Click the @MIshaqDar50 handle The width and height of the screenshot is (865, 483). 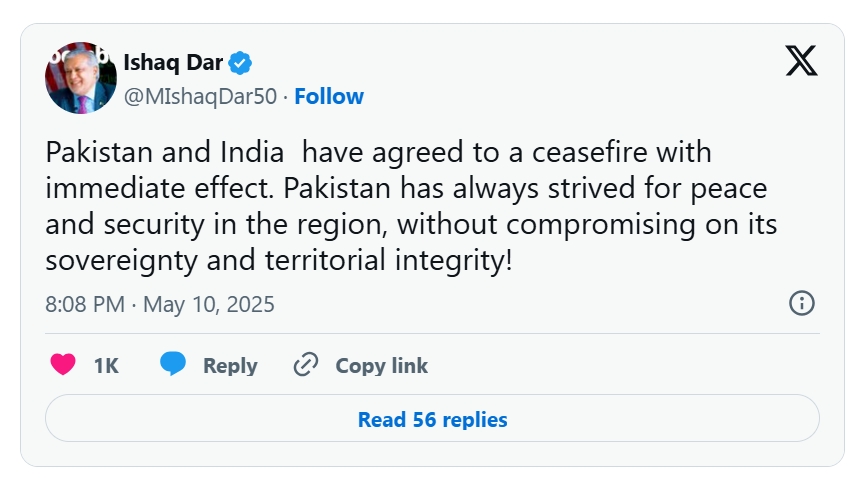tap(199, 97)
